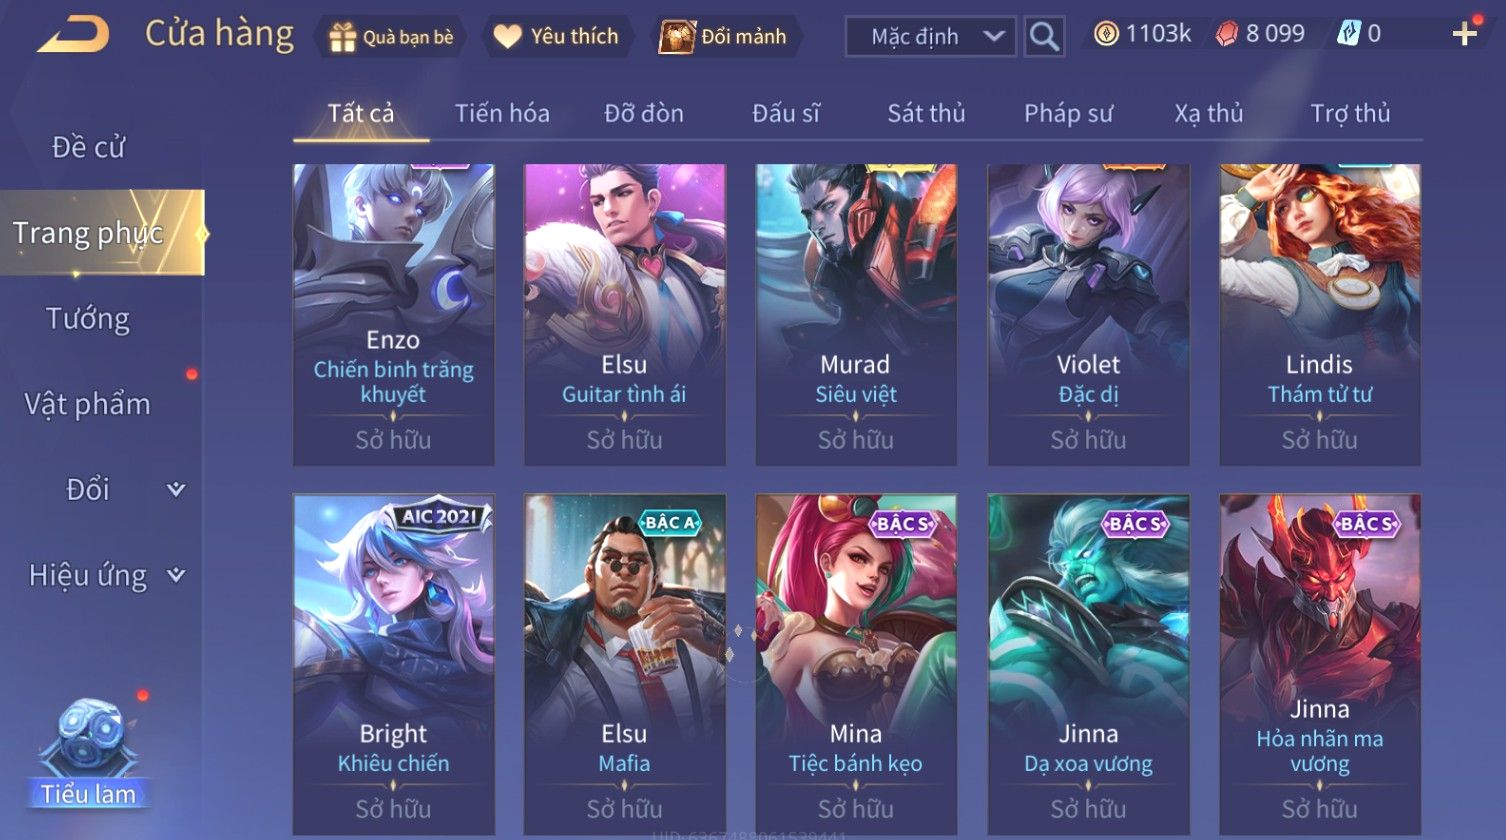The image size is (1506, 840).
Task: Open Vật phẩm in the sidebar
Action: tap(88, 404)
